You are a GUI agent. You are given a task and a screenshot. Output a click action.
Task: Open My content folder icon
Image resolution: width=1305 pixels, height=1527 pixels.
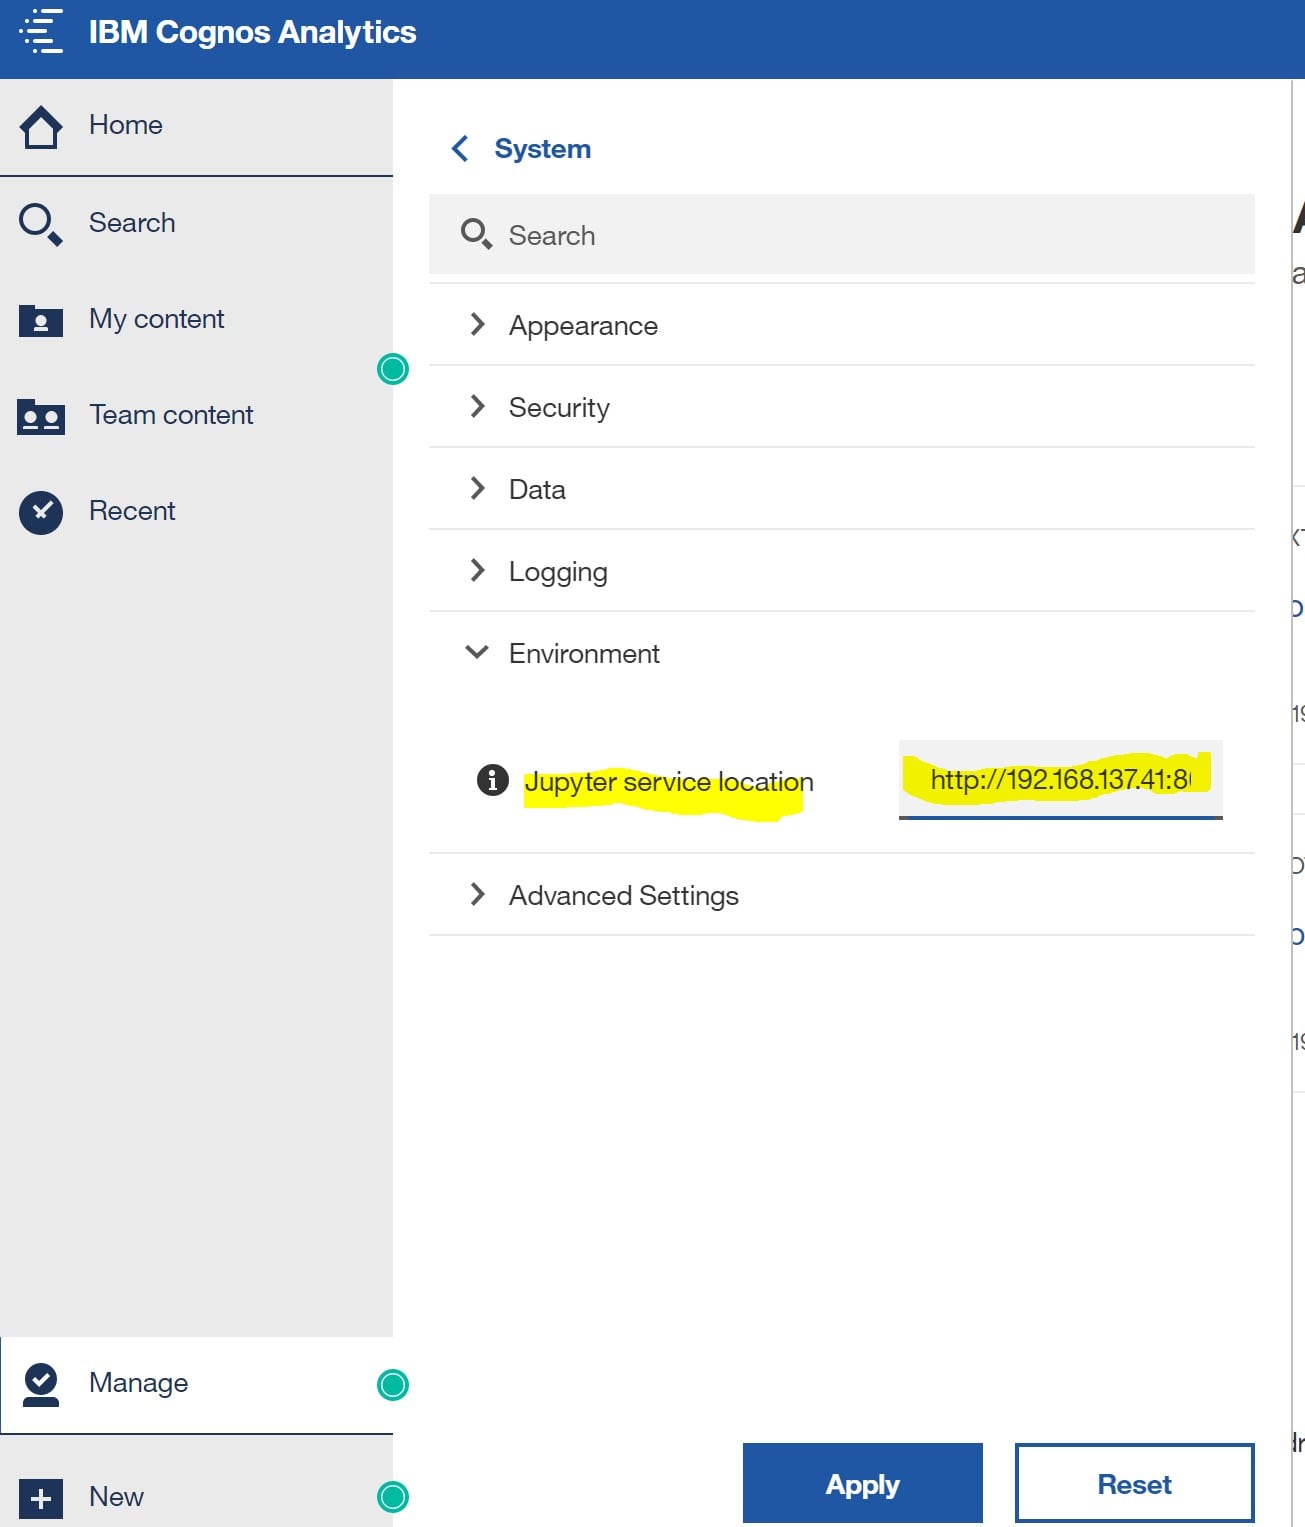(x=41, y=320)
